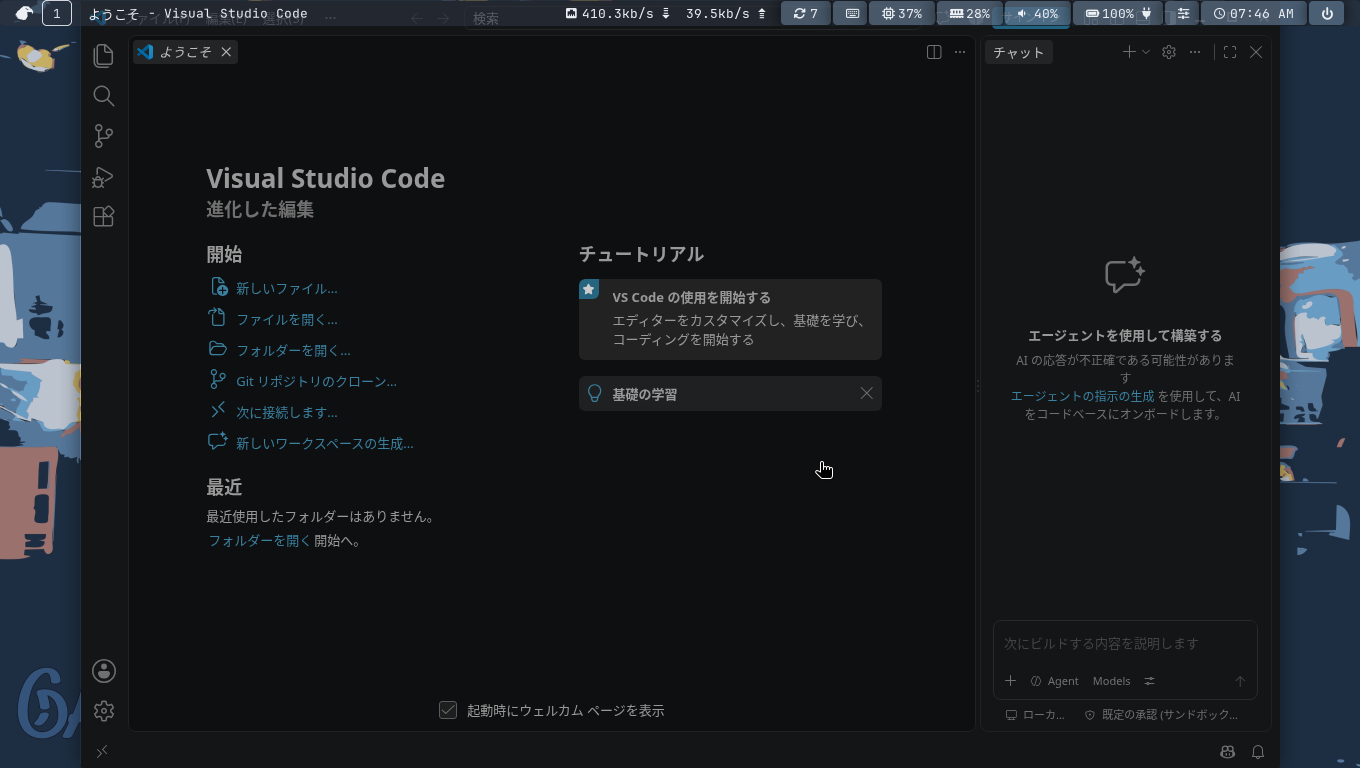Open the power menu in the top bar
The image size is (1360, 768).
tap(1327, 13)
